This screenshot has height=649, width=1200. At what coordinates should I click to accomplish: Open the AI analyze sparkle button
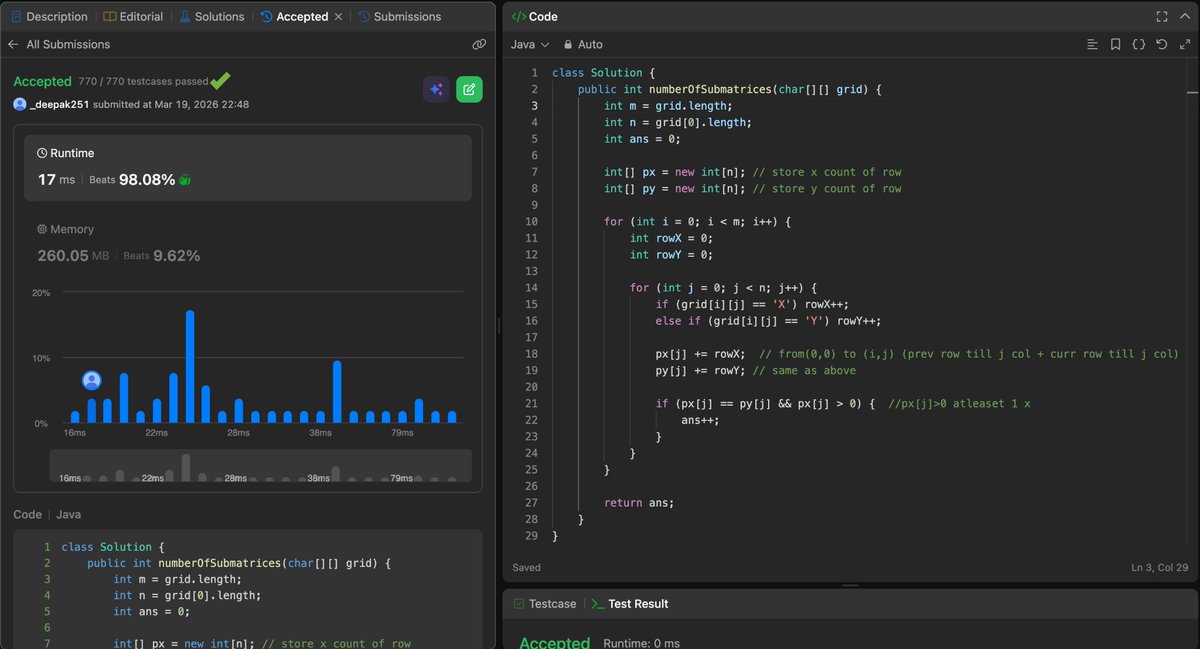coord(436,89)
